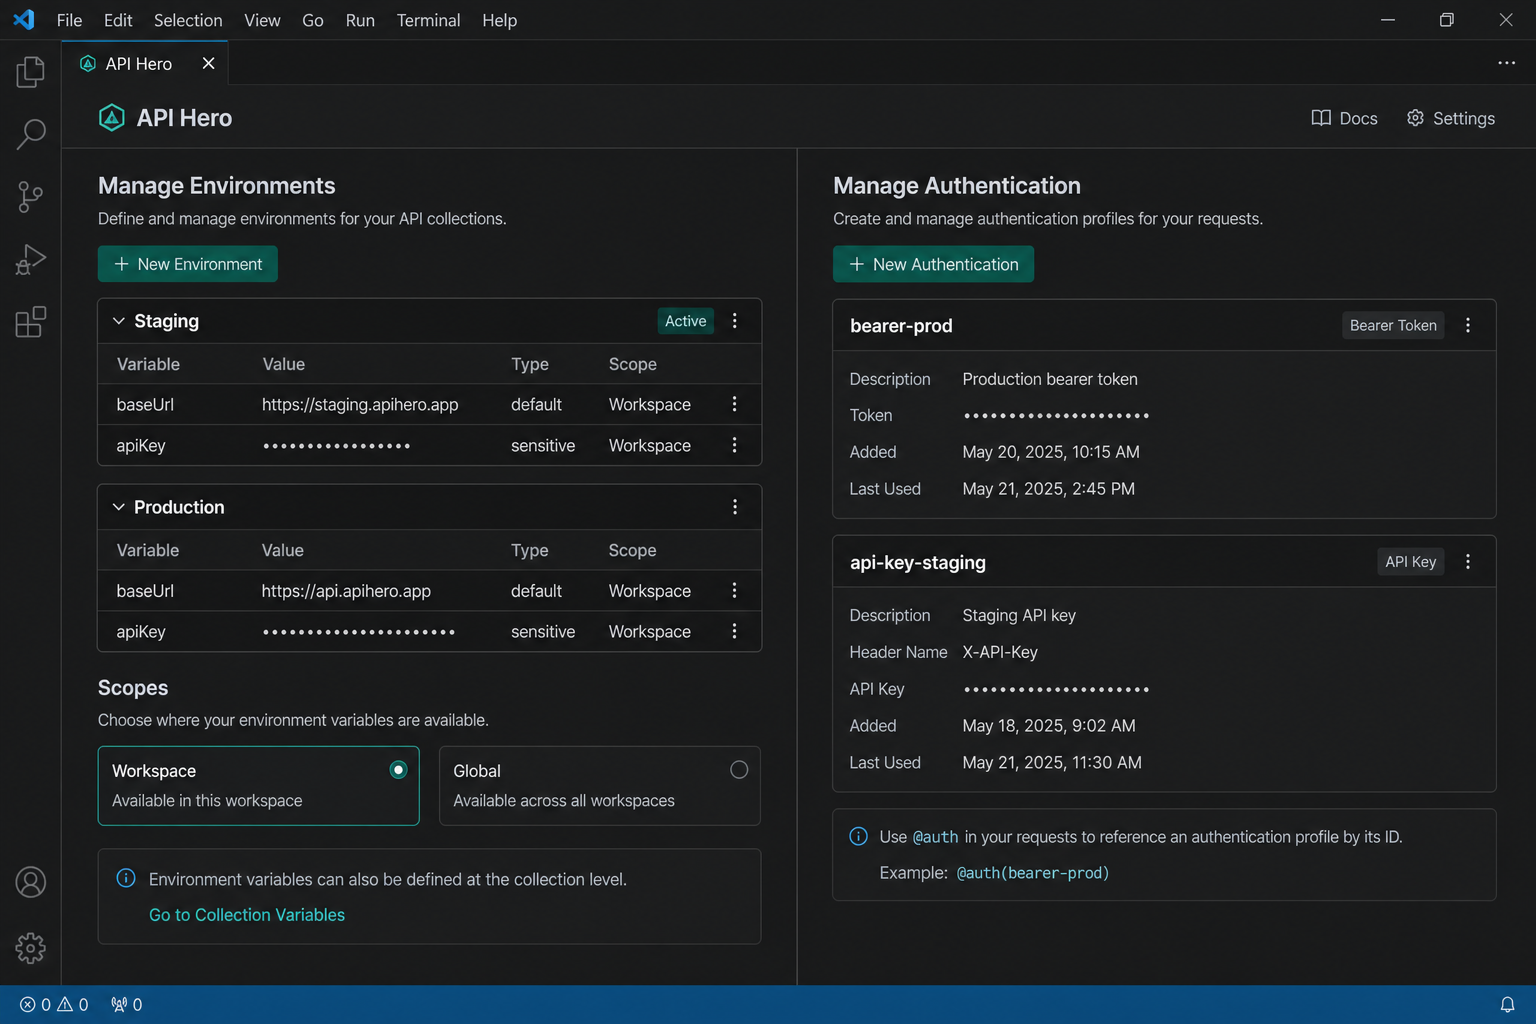1536x1024 pixels.
Task: Open the Manage gear in the activity bar
Action: (31, 947)
